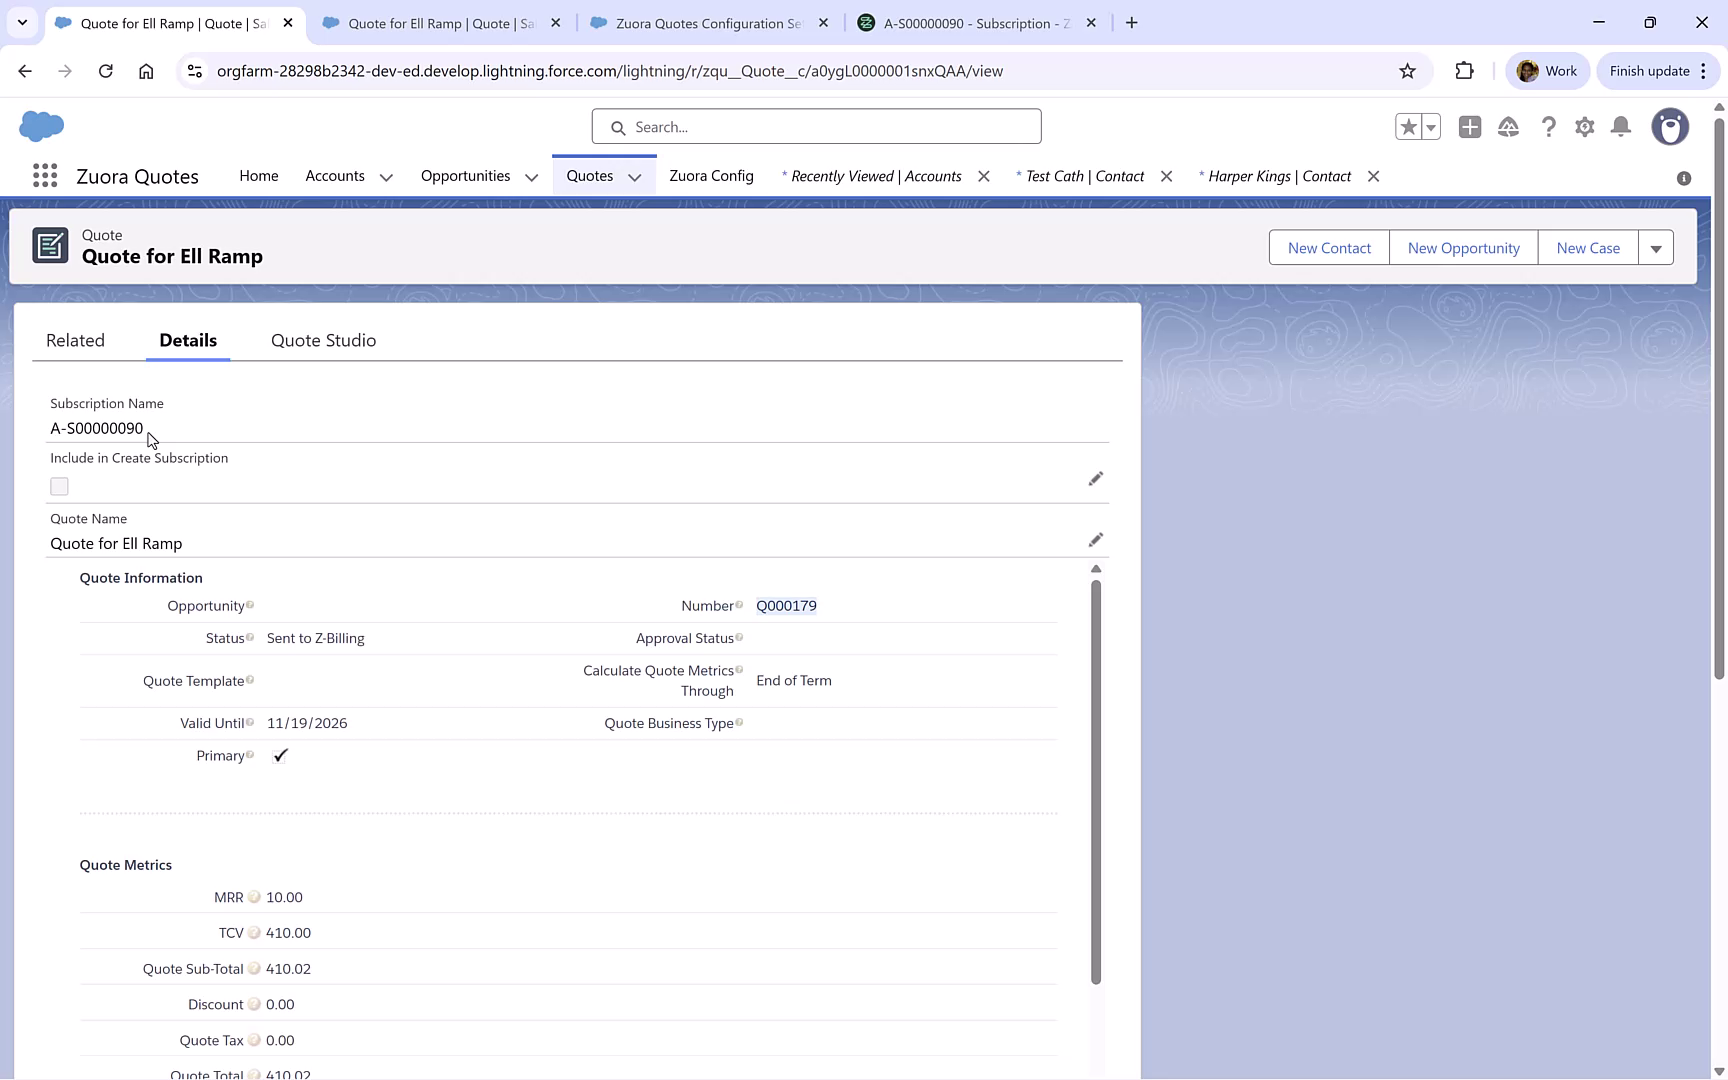Edit Quote Name using the pencil icon
This screenshot has width=1728, height=1080.
(1096, 539)
